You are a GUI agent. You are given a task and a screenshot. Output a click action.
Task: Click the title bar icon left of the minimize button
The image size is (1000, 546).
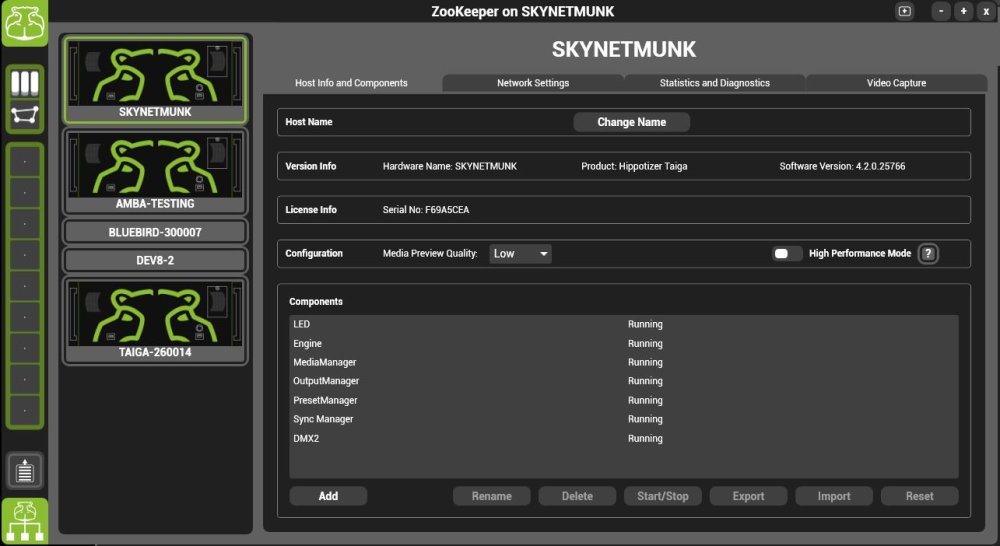pos(904,11)
